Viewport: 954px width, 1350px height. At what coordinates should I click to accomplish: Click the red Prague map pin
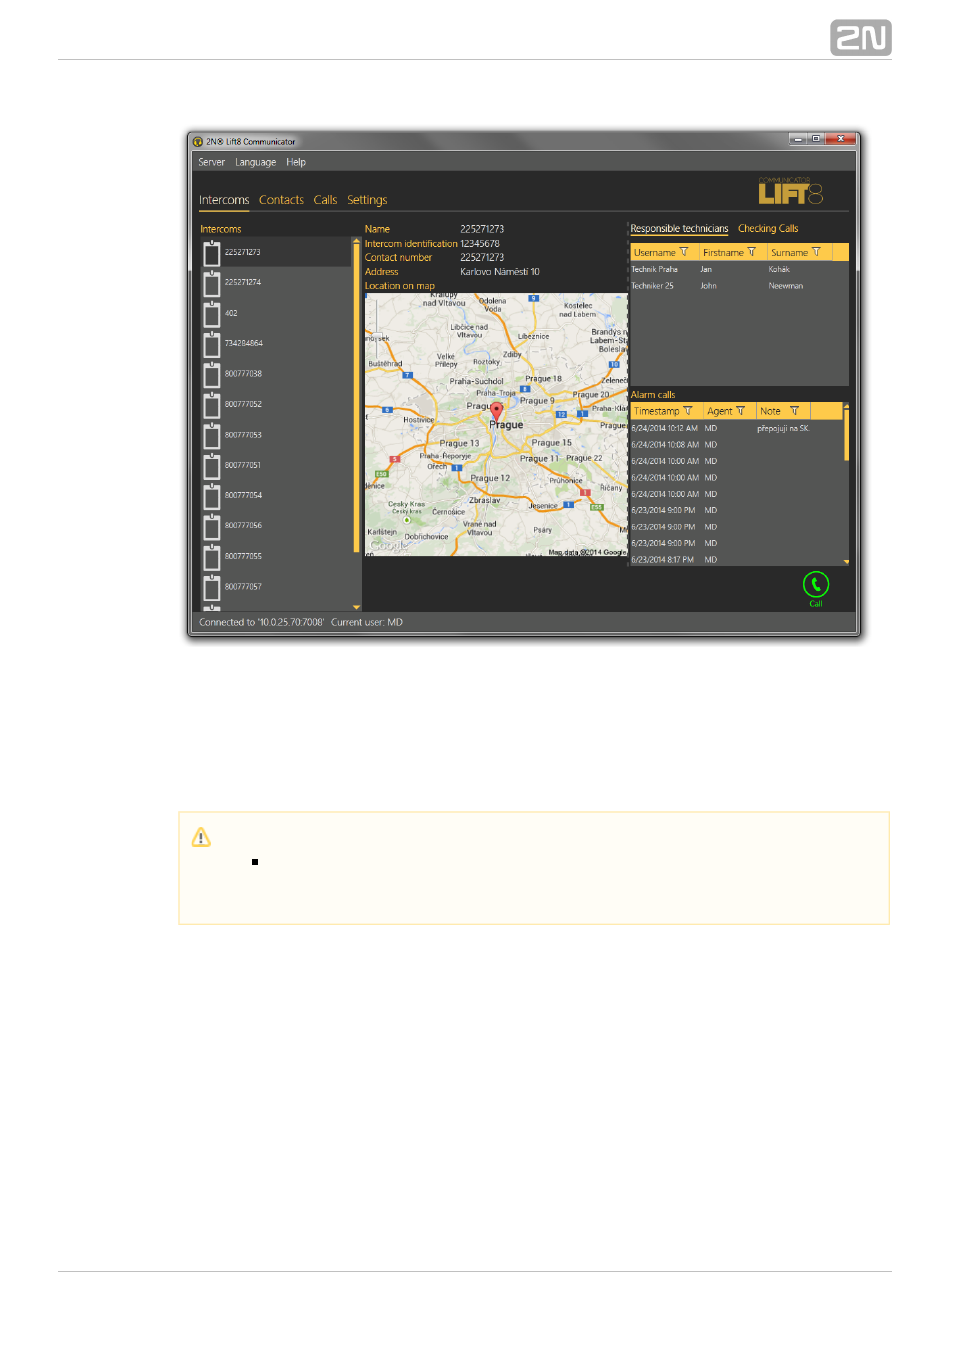click(x=496, y=412)
